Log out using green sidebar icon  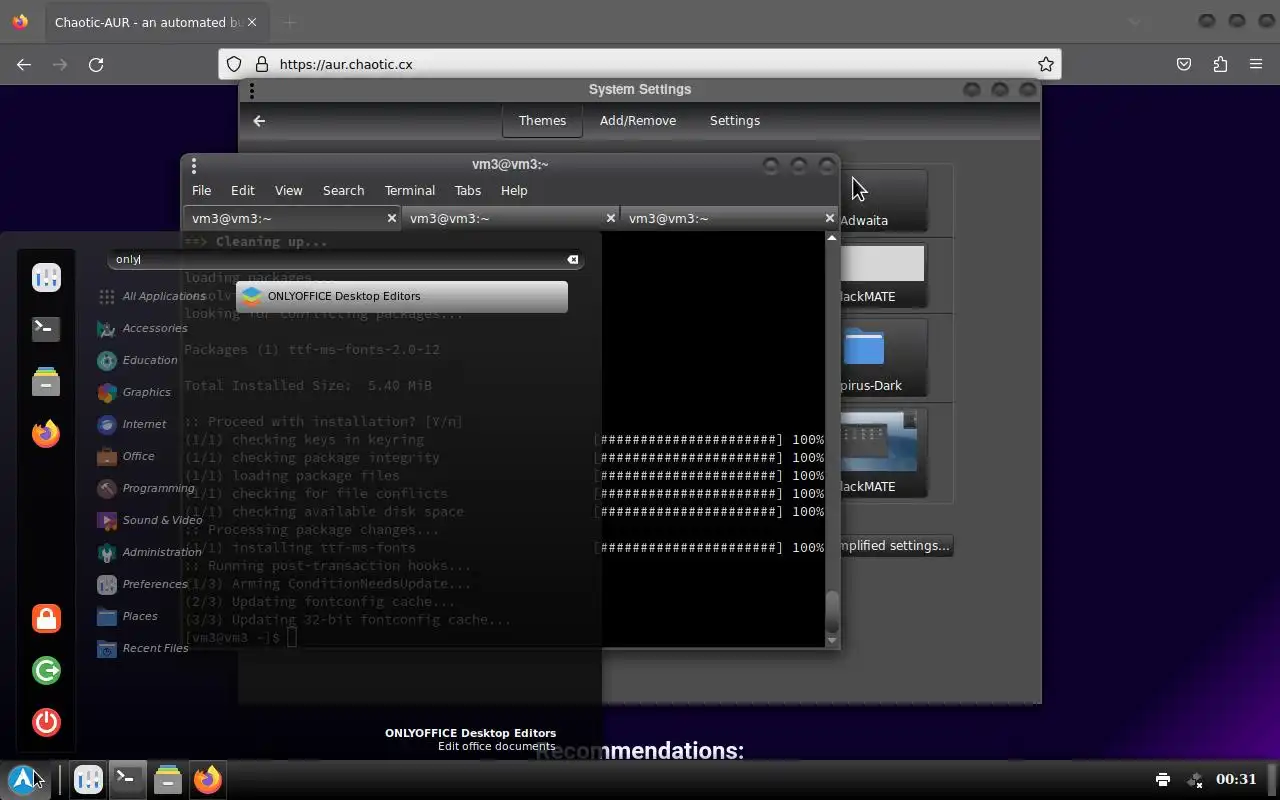(x=46, y=670)
